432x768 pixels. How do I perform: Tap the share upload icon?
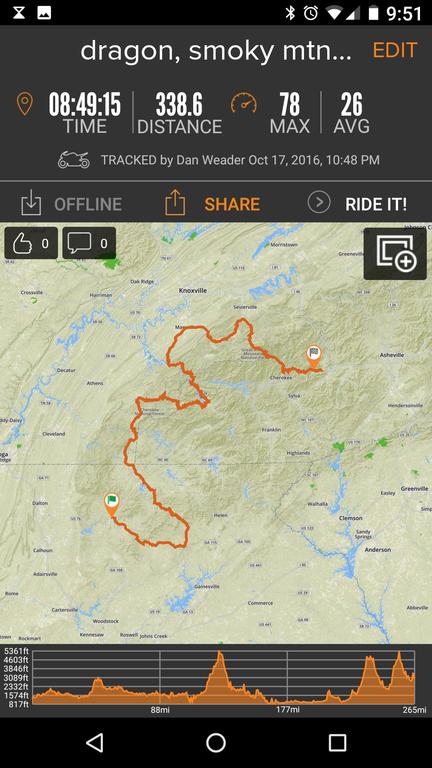click(x=175, y=204)
